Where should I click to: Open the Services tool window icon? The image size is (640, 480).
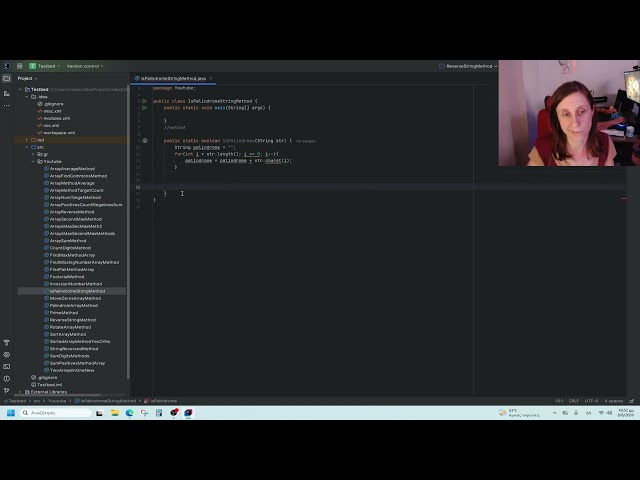pyautogui.click(x=7, y=355)
